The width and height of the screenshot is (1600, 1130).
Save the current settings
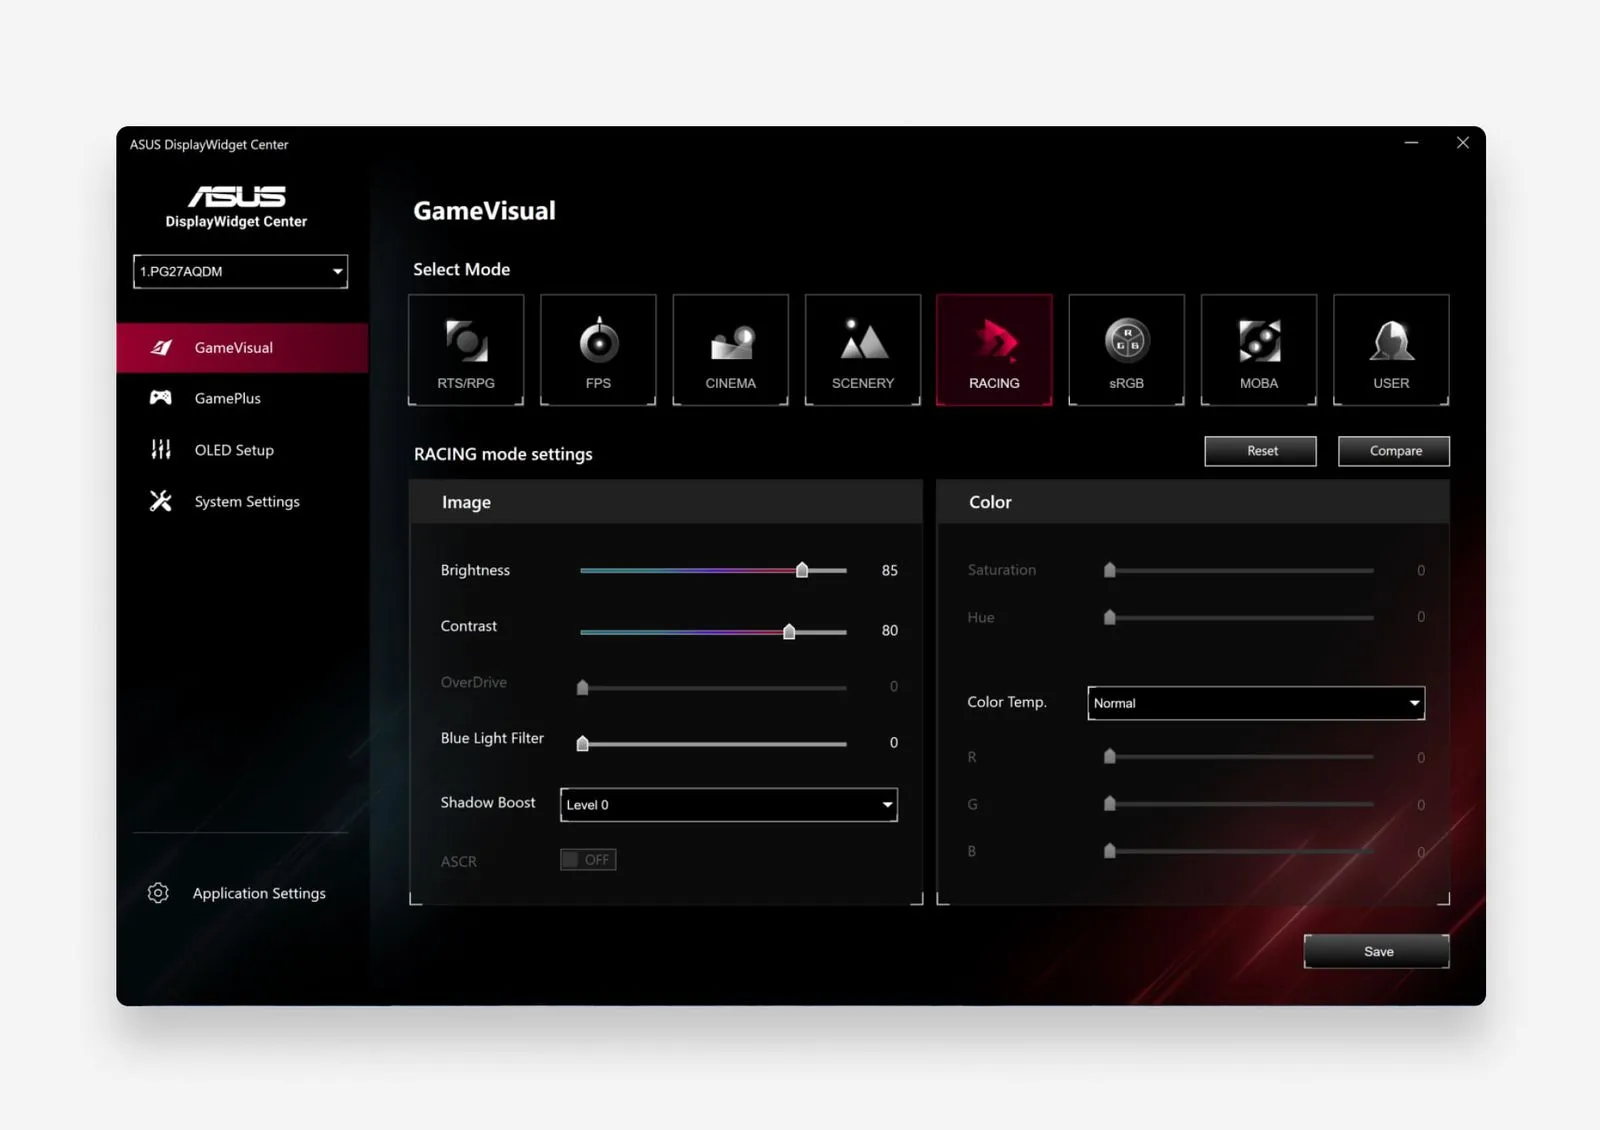(x=1376, y=951)
